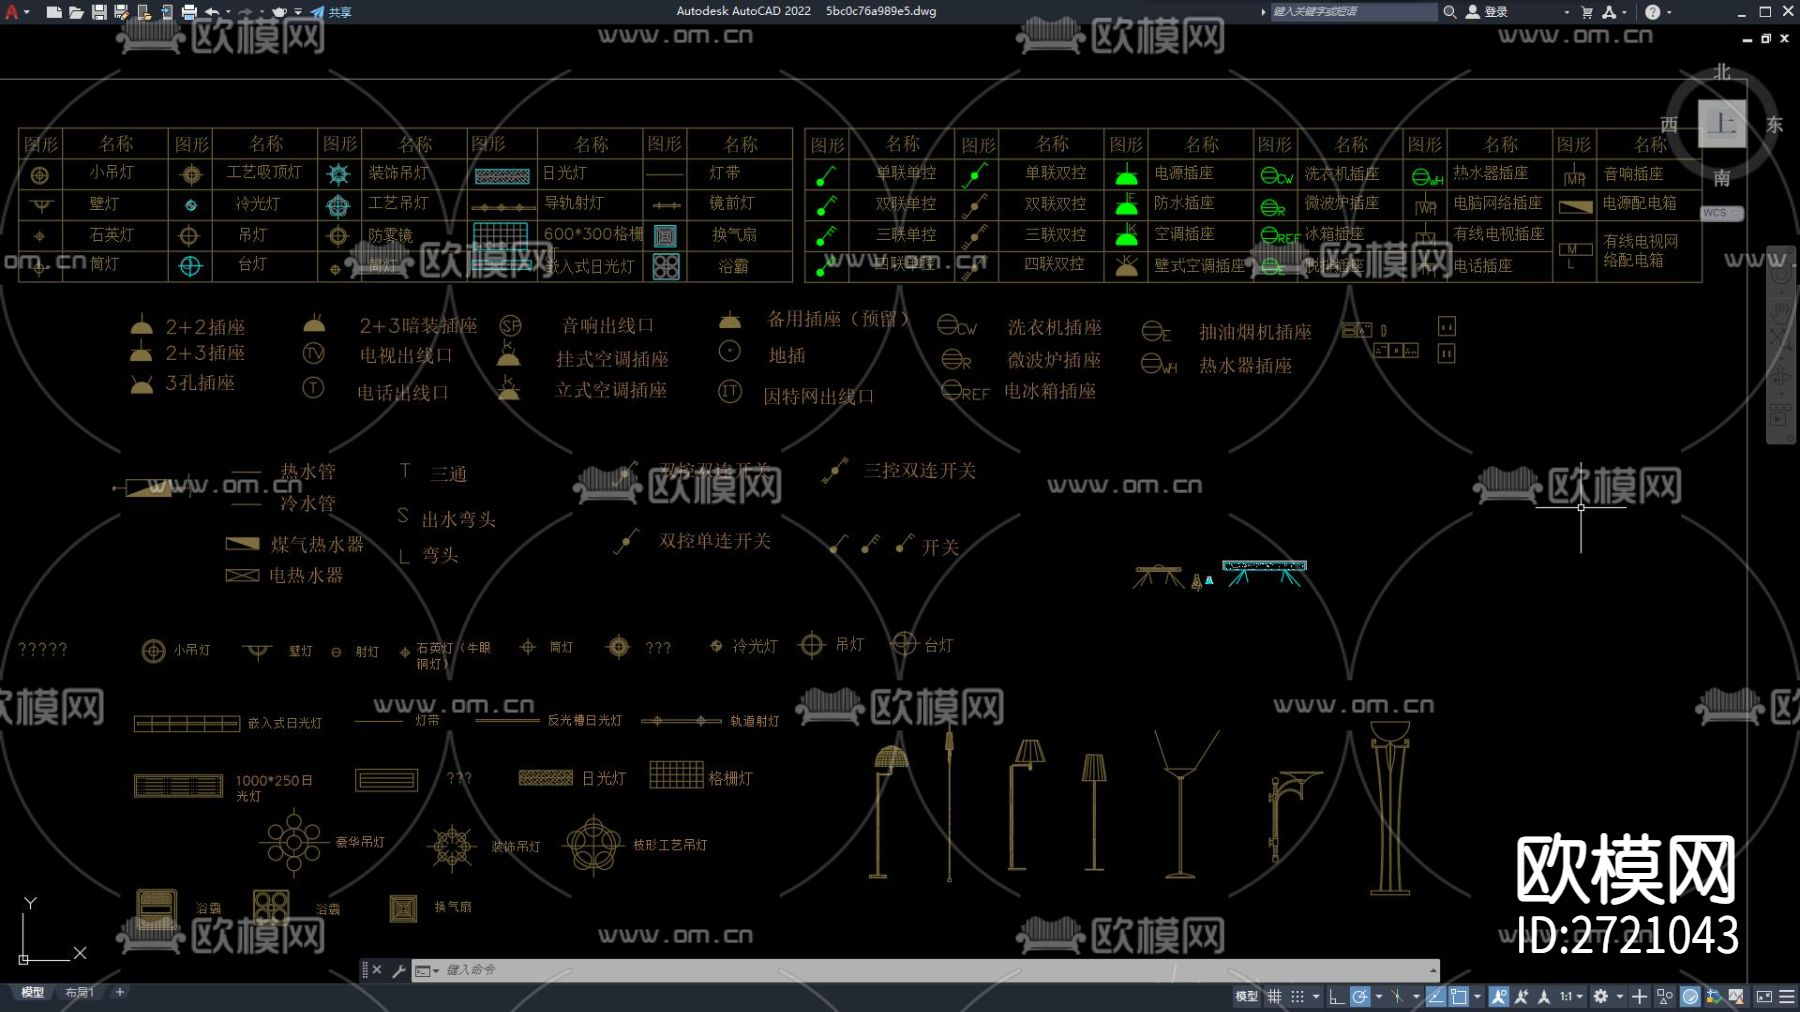The height and width of the screenshot is (1012, 1800).
Task: Open the isolate objects icon
Action: pos(1664,996)
